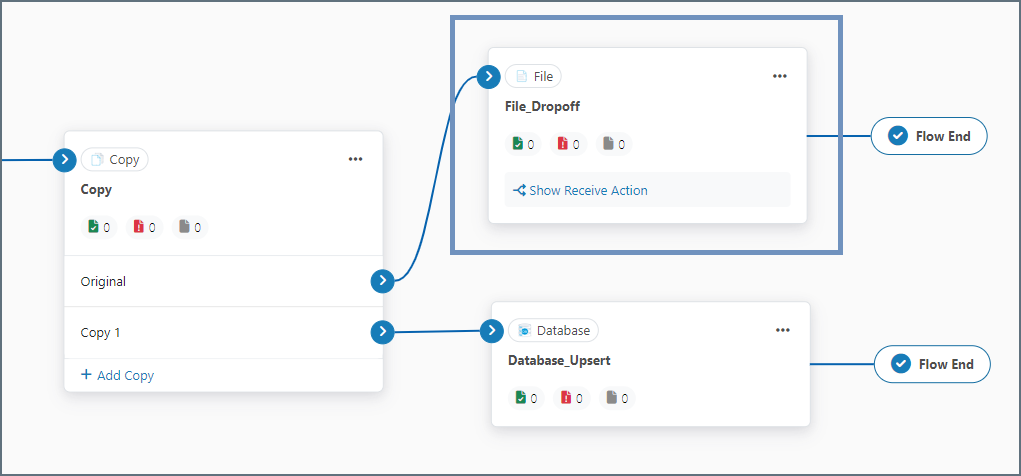This screenshot has height=476, width=1021.
Task: Click the Copy 1 output connector arrow
Action: coord(381,331)
